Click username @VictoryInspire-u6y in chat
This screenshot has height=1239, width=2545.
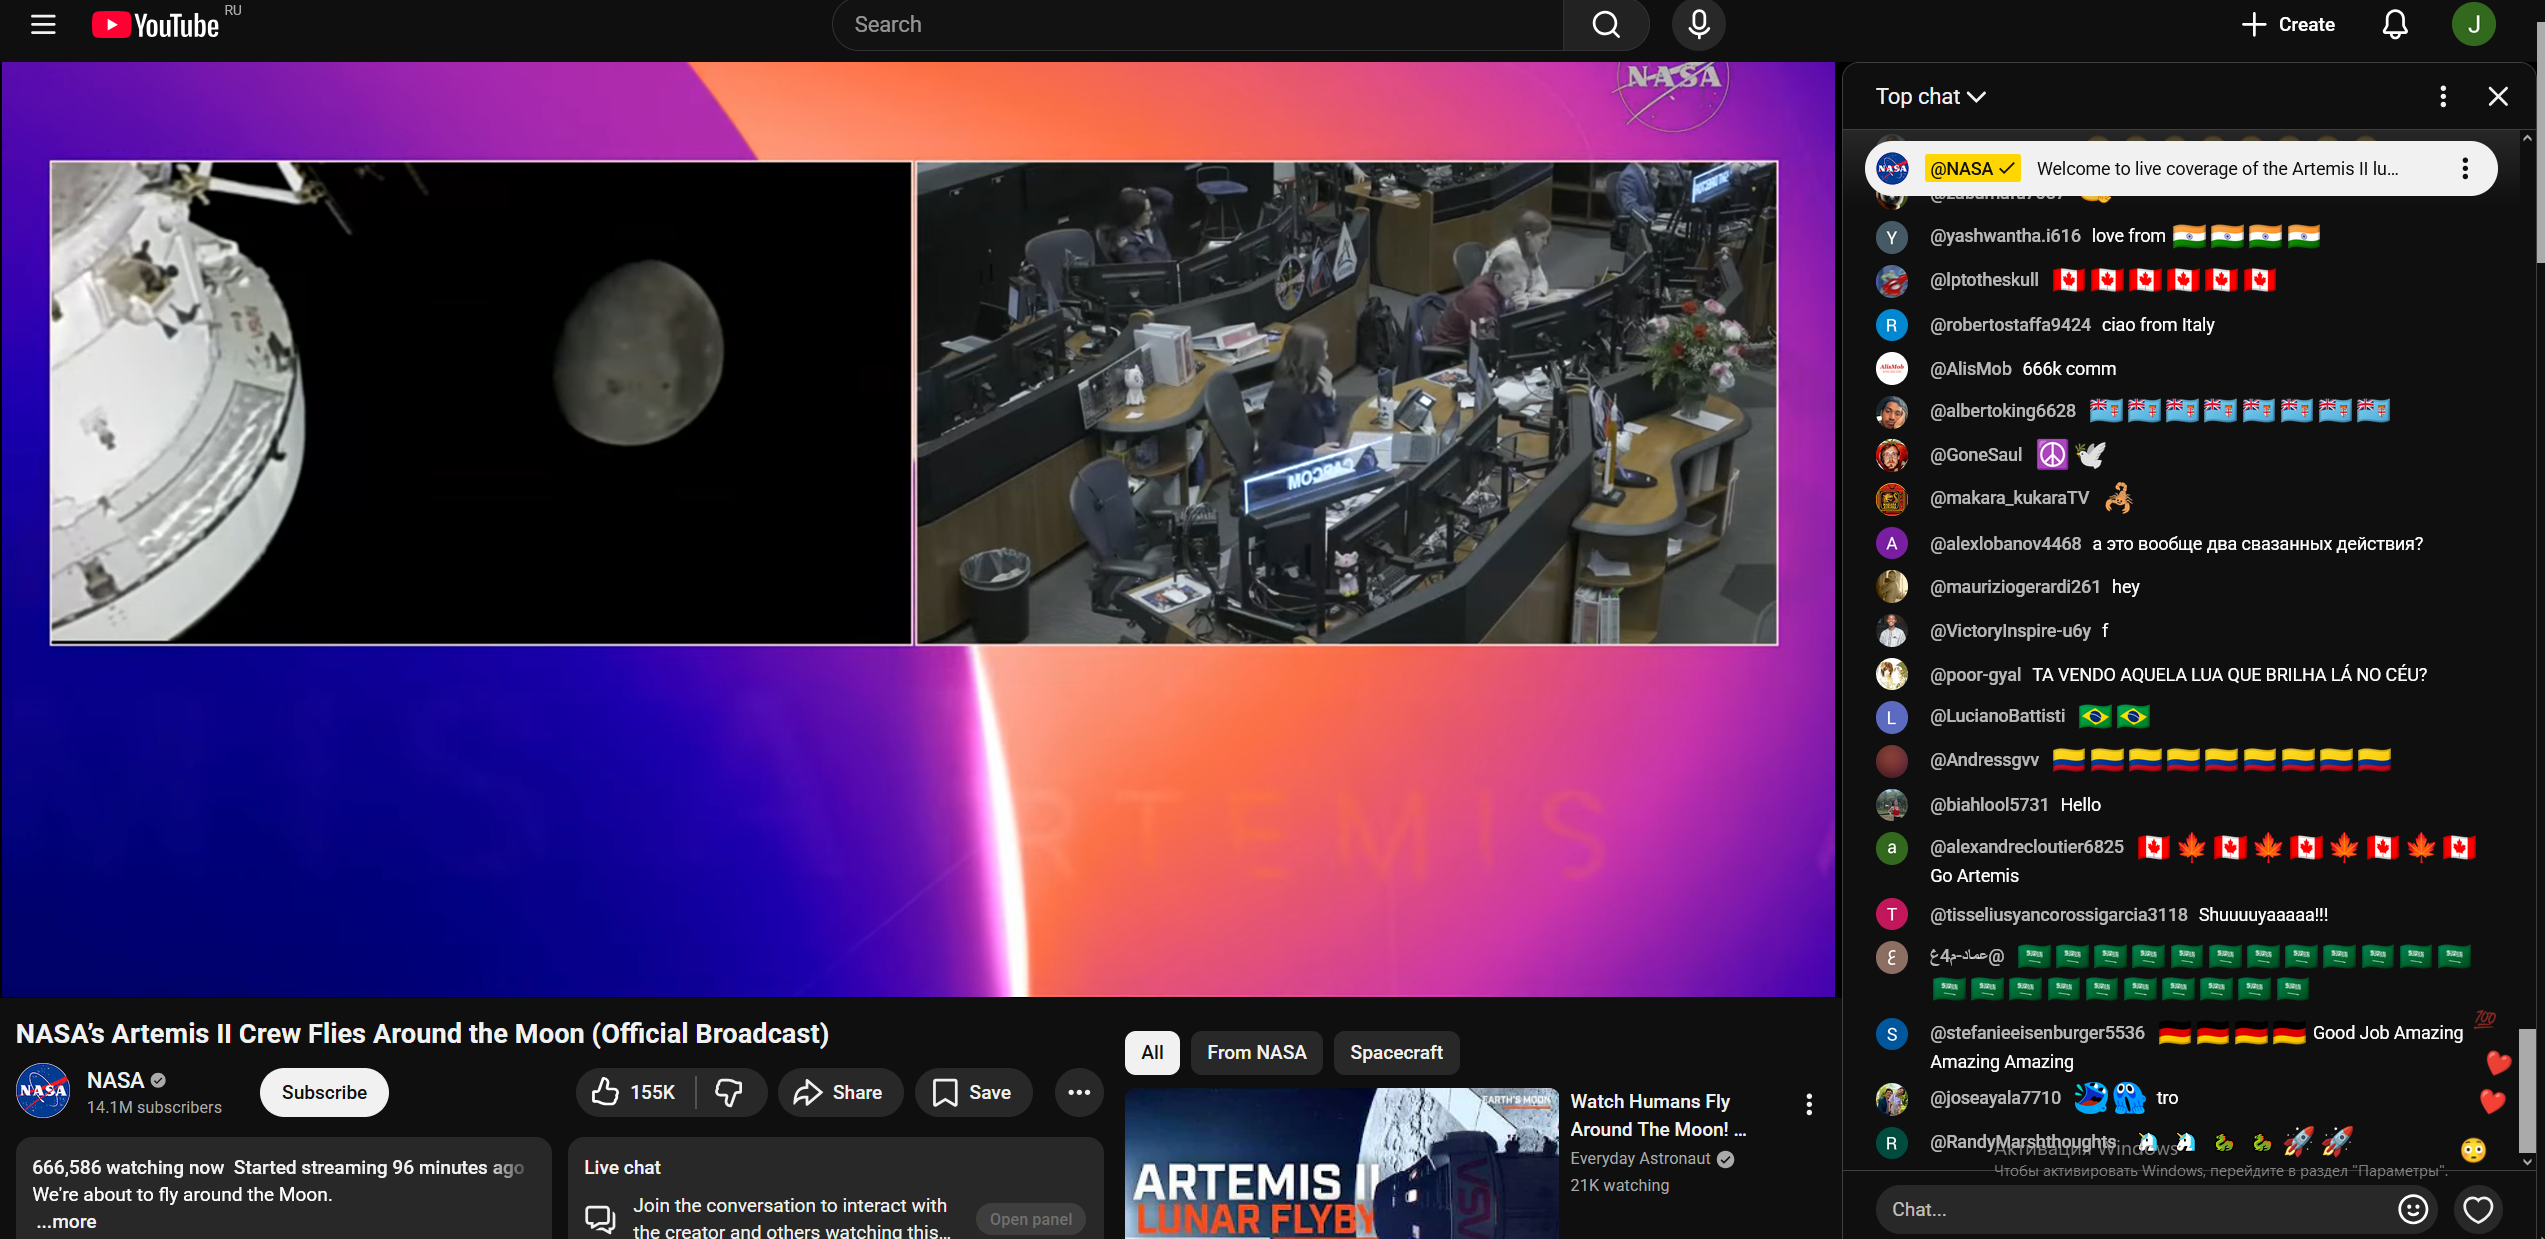(x=2010, y=630)
